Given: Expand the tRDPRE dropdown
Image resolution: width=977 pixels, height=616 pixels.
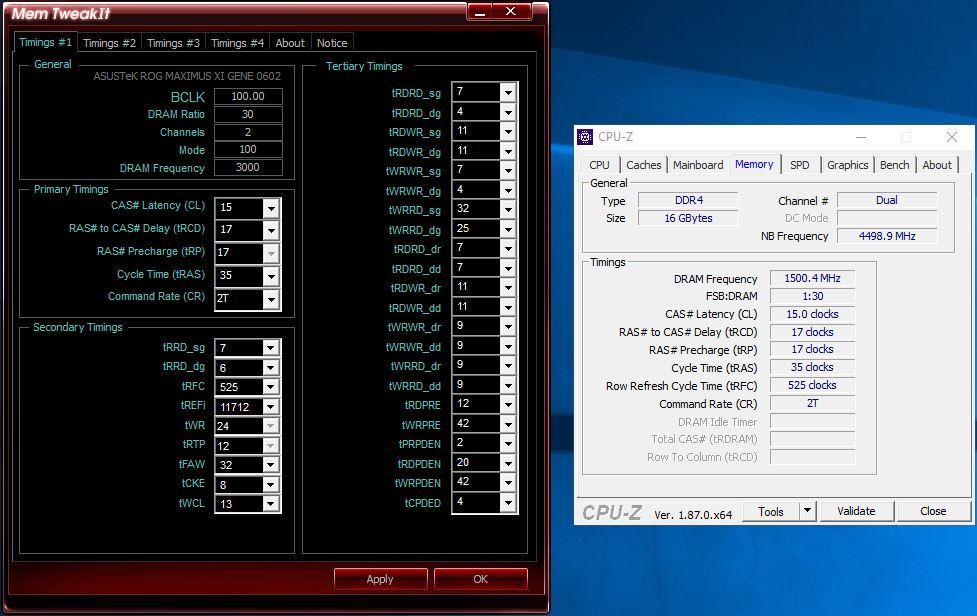Looking at the screenshot, I should [508, 405].
